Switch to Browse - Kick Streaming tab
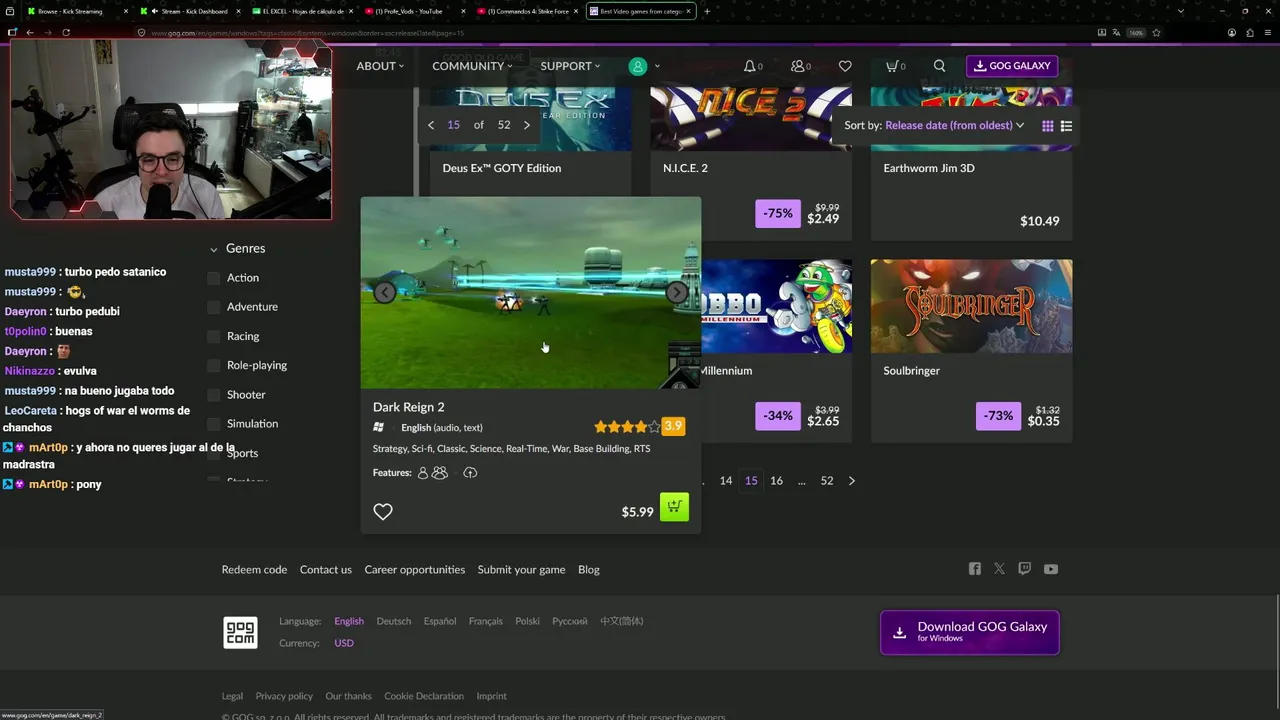1280x720 pixels. click(76, 11)
